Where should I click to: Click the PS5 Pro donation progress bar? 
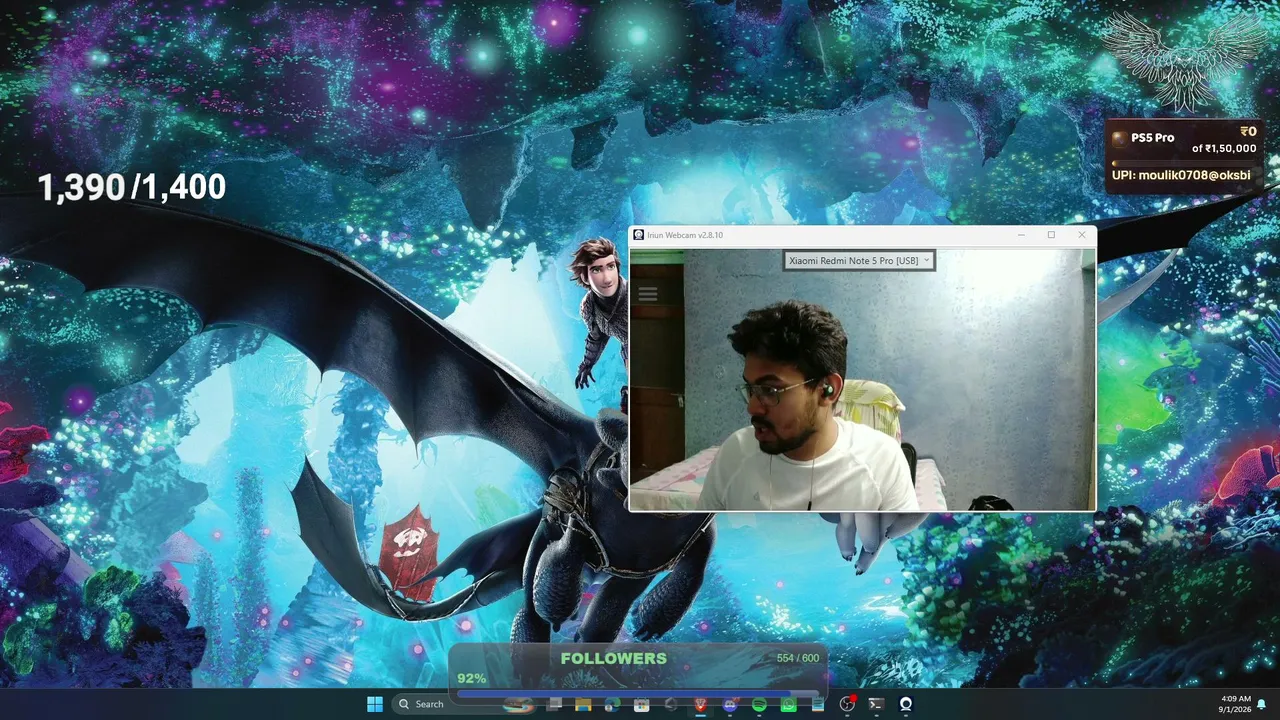tap(1184, 162)
